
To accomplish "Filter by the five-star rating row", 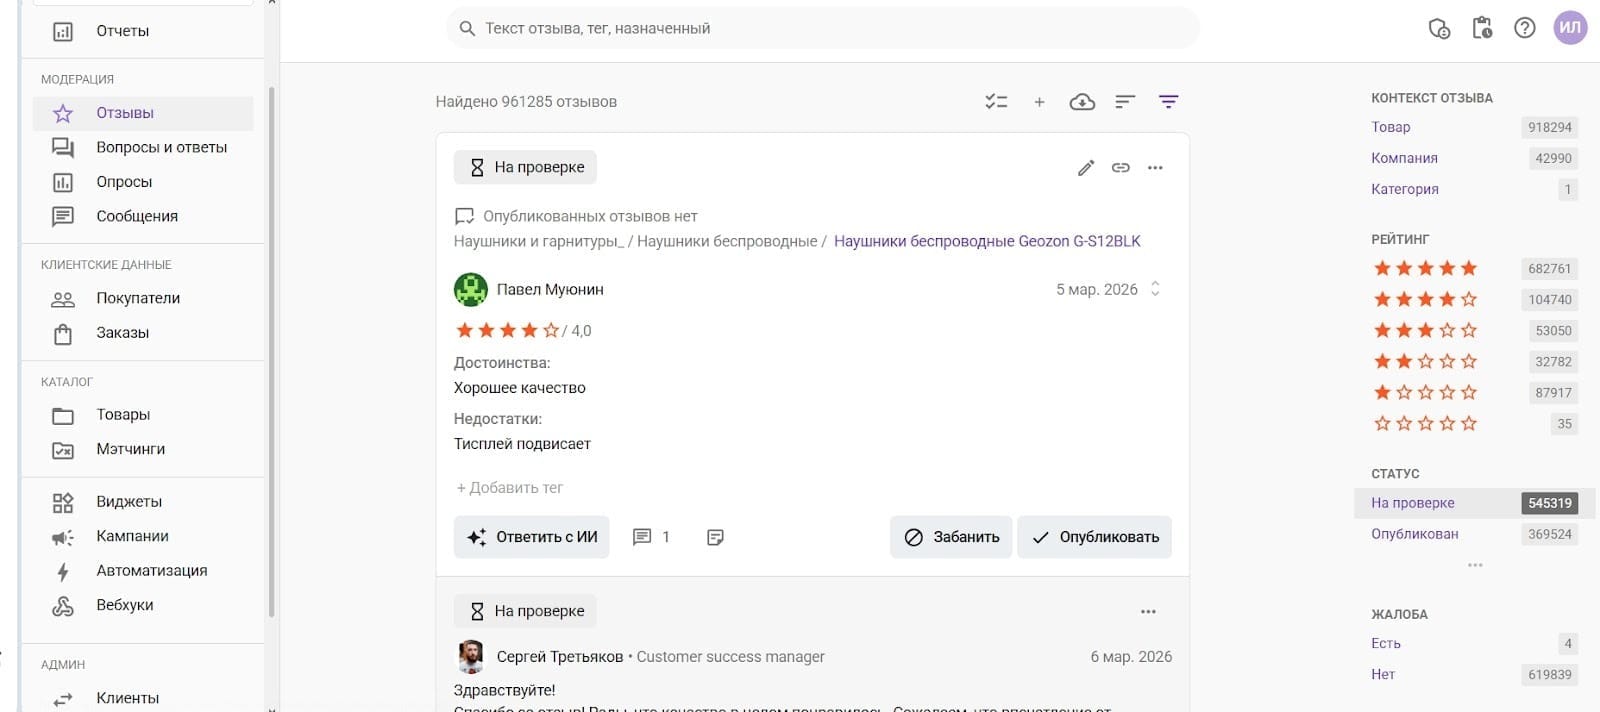I will point(1425,268).
